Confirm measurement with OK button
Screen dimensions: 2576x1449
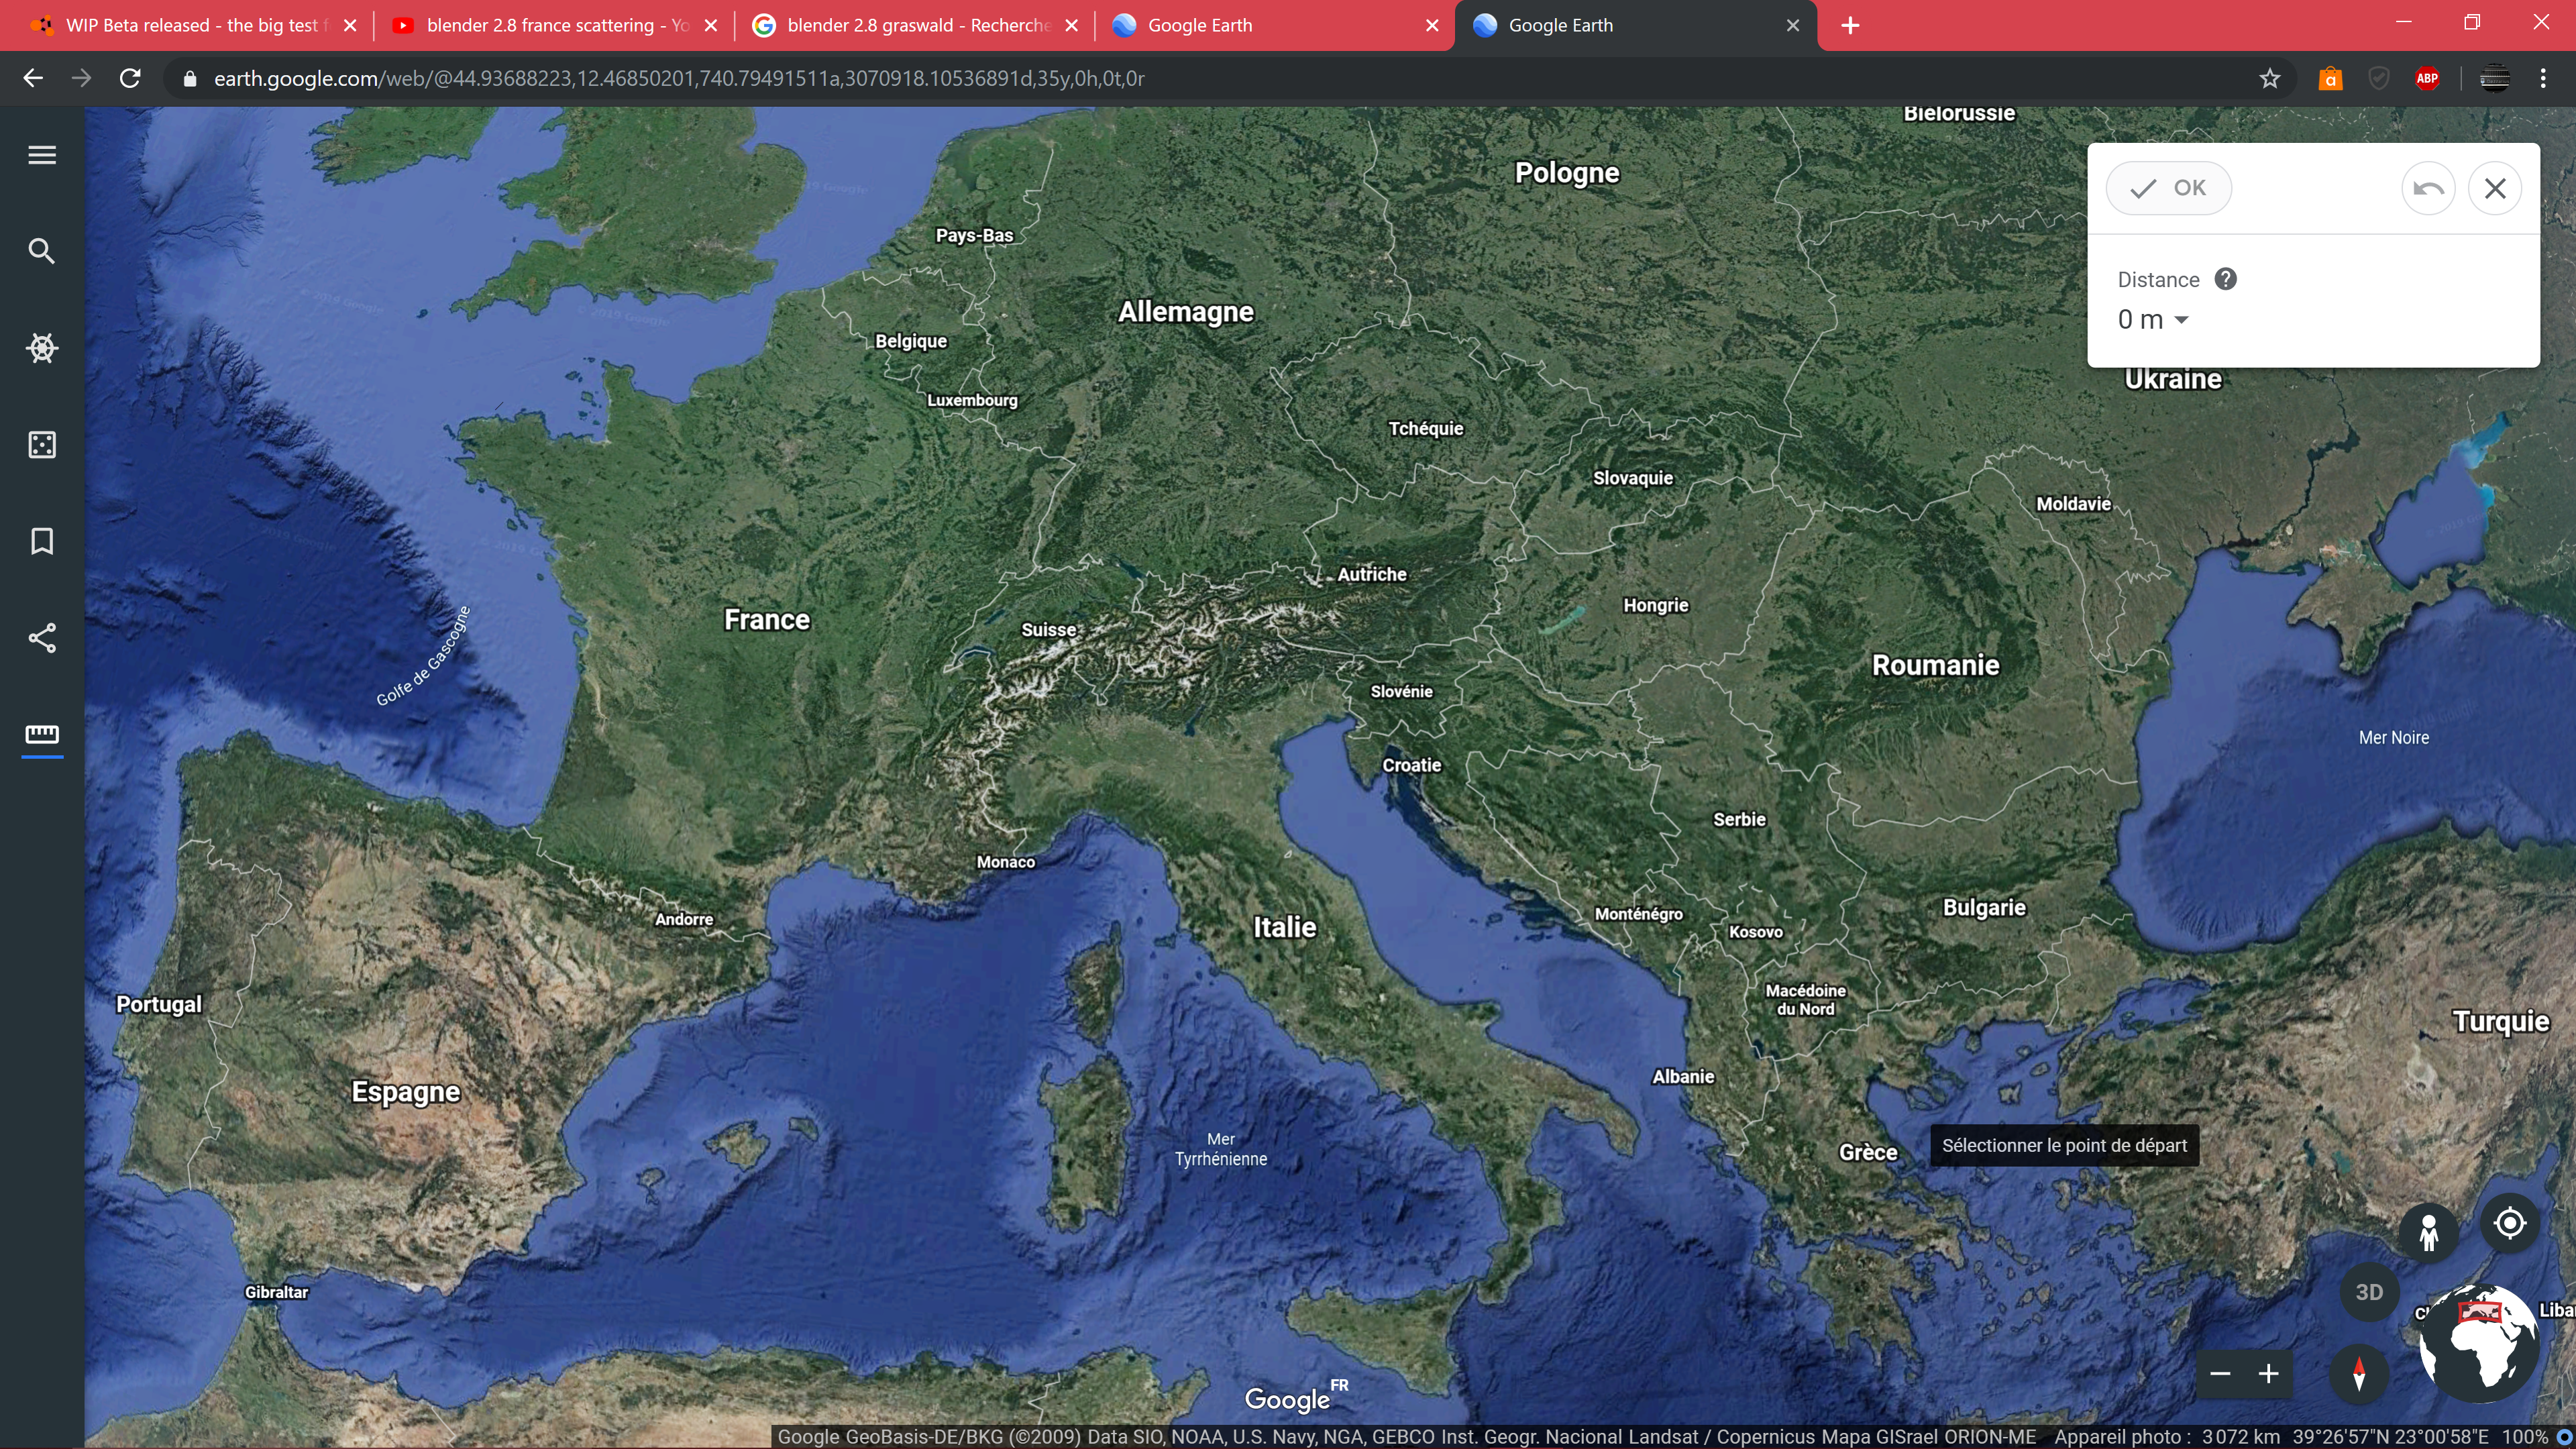coord(2168,188)
